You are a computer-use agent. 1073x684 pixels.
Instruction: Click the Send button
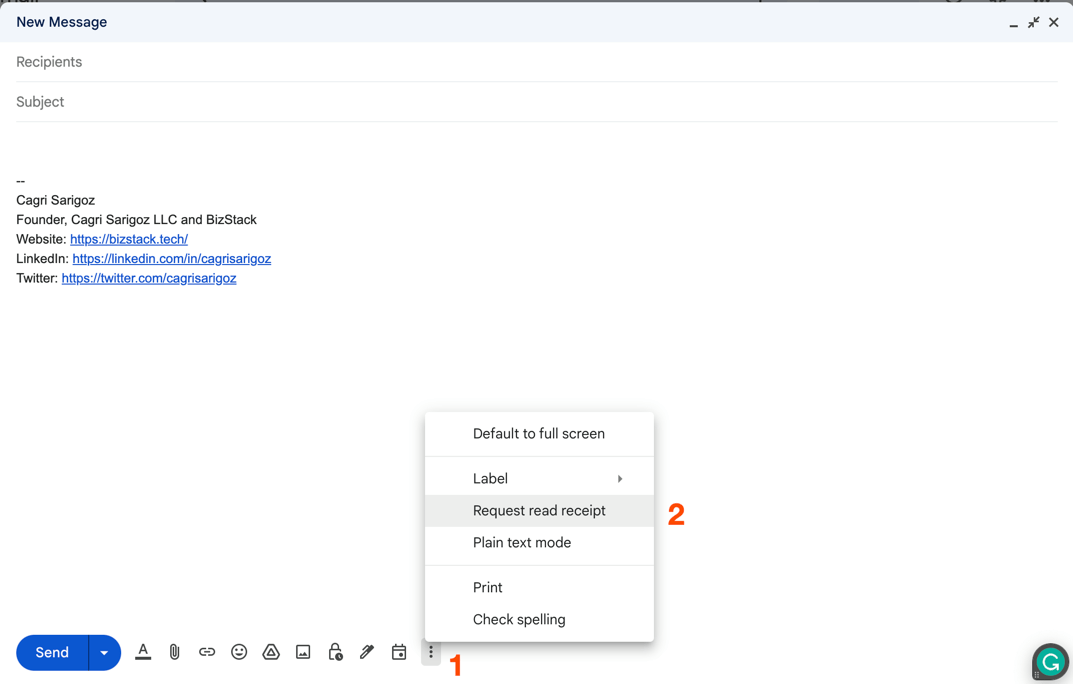[x=52, y=652]
